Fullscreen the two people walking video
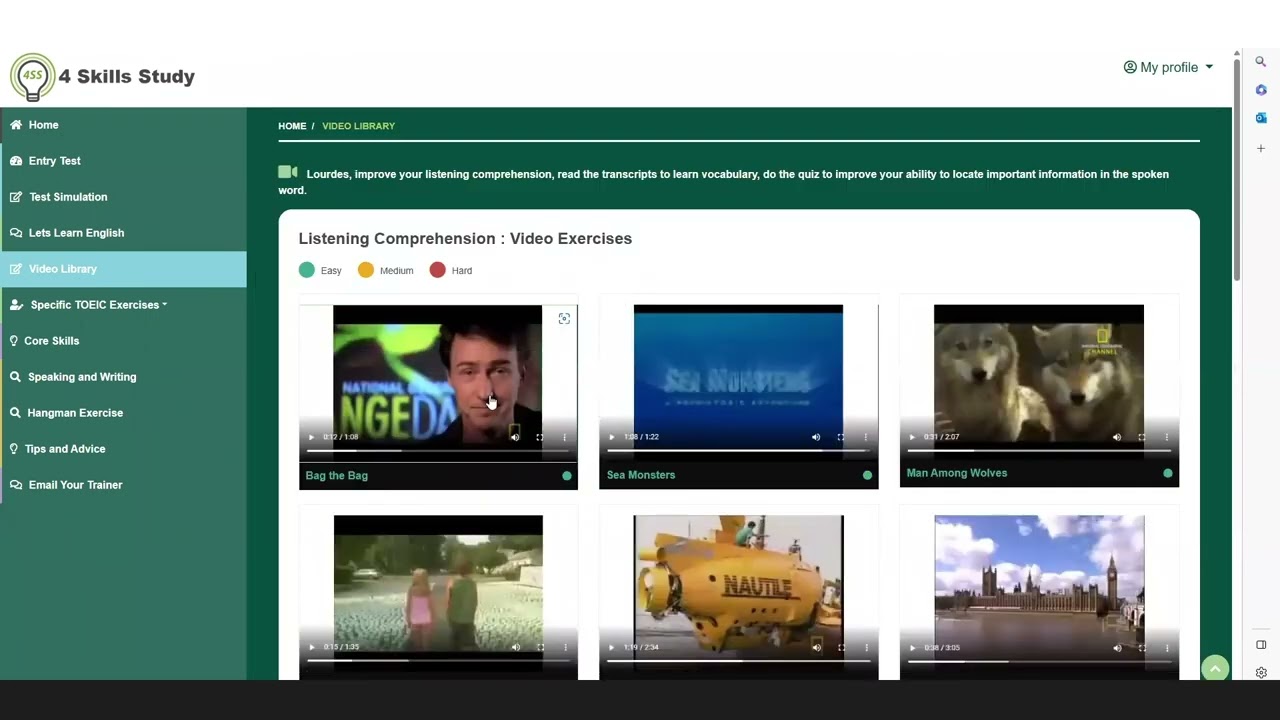 pyautogui.click(x=540, y=647)
